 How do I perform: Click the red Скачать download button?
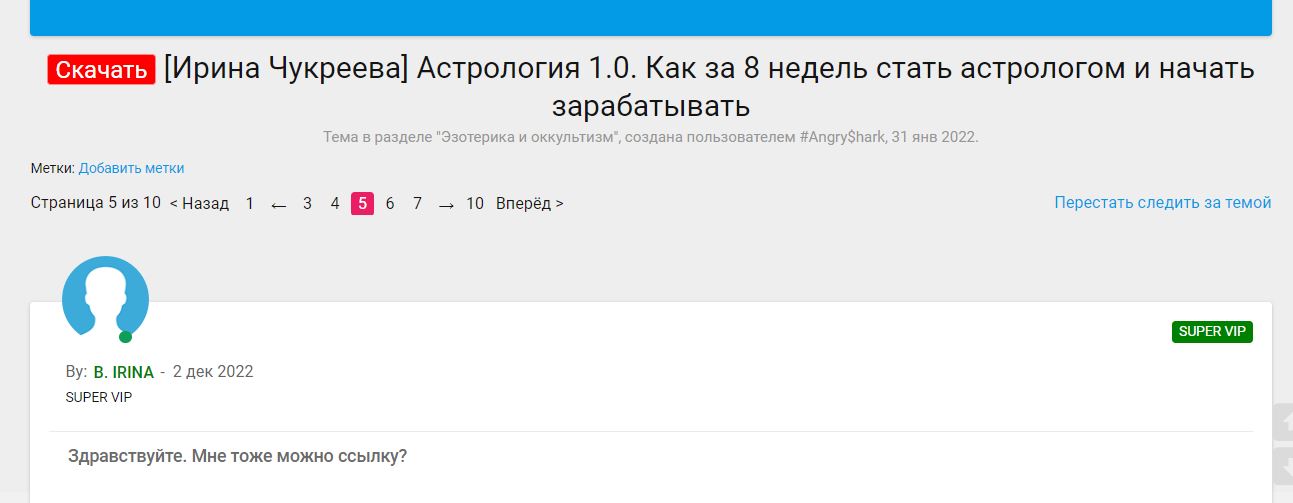coord(101,70)
